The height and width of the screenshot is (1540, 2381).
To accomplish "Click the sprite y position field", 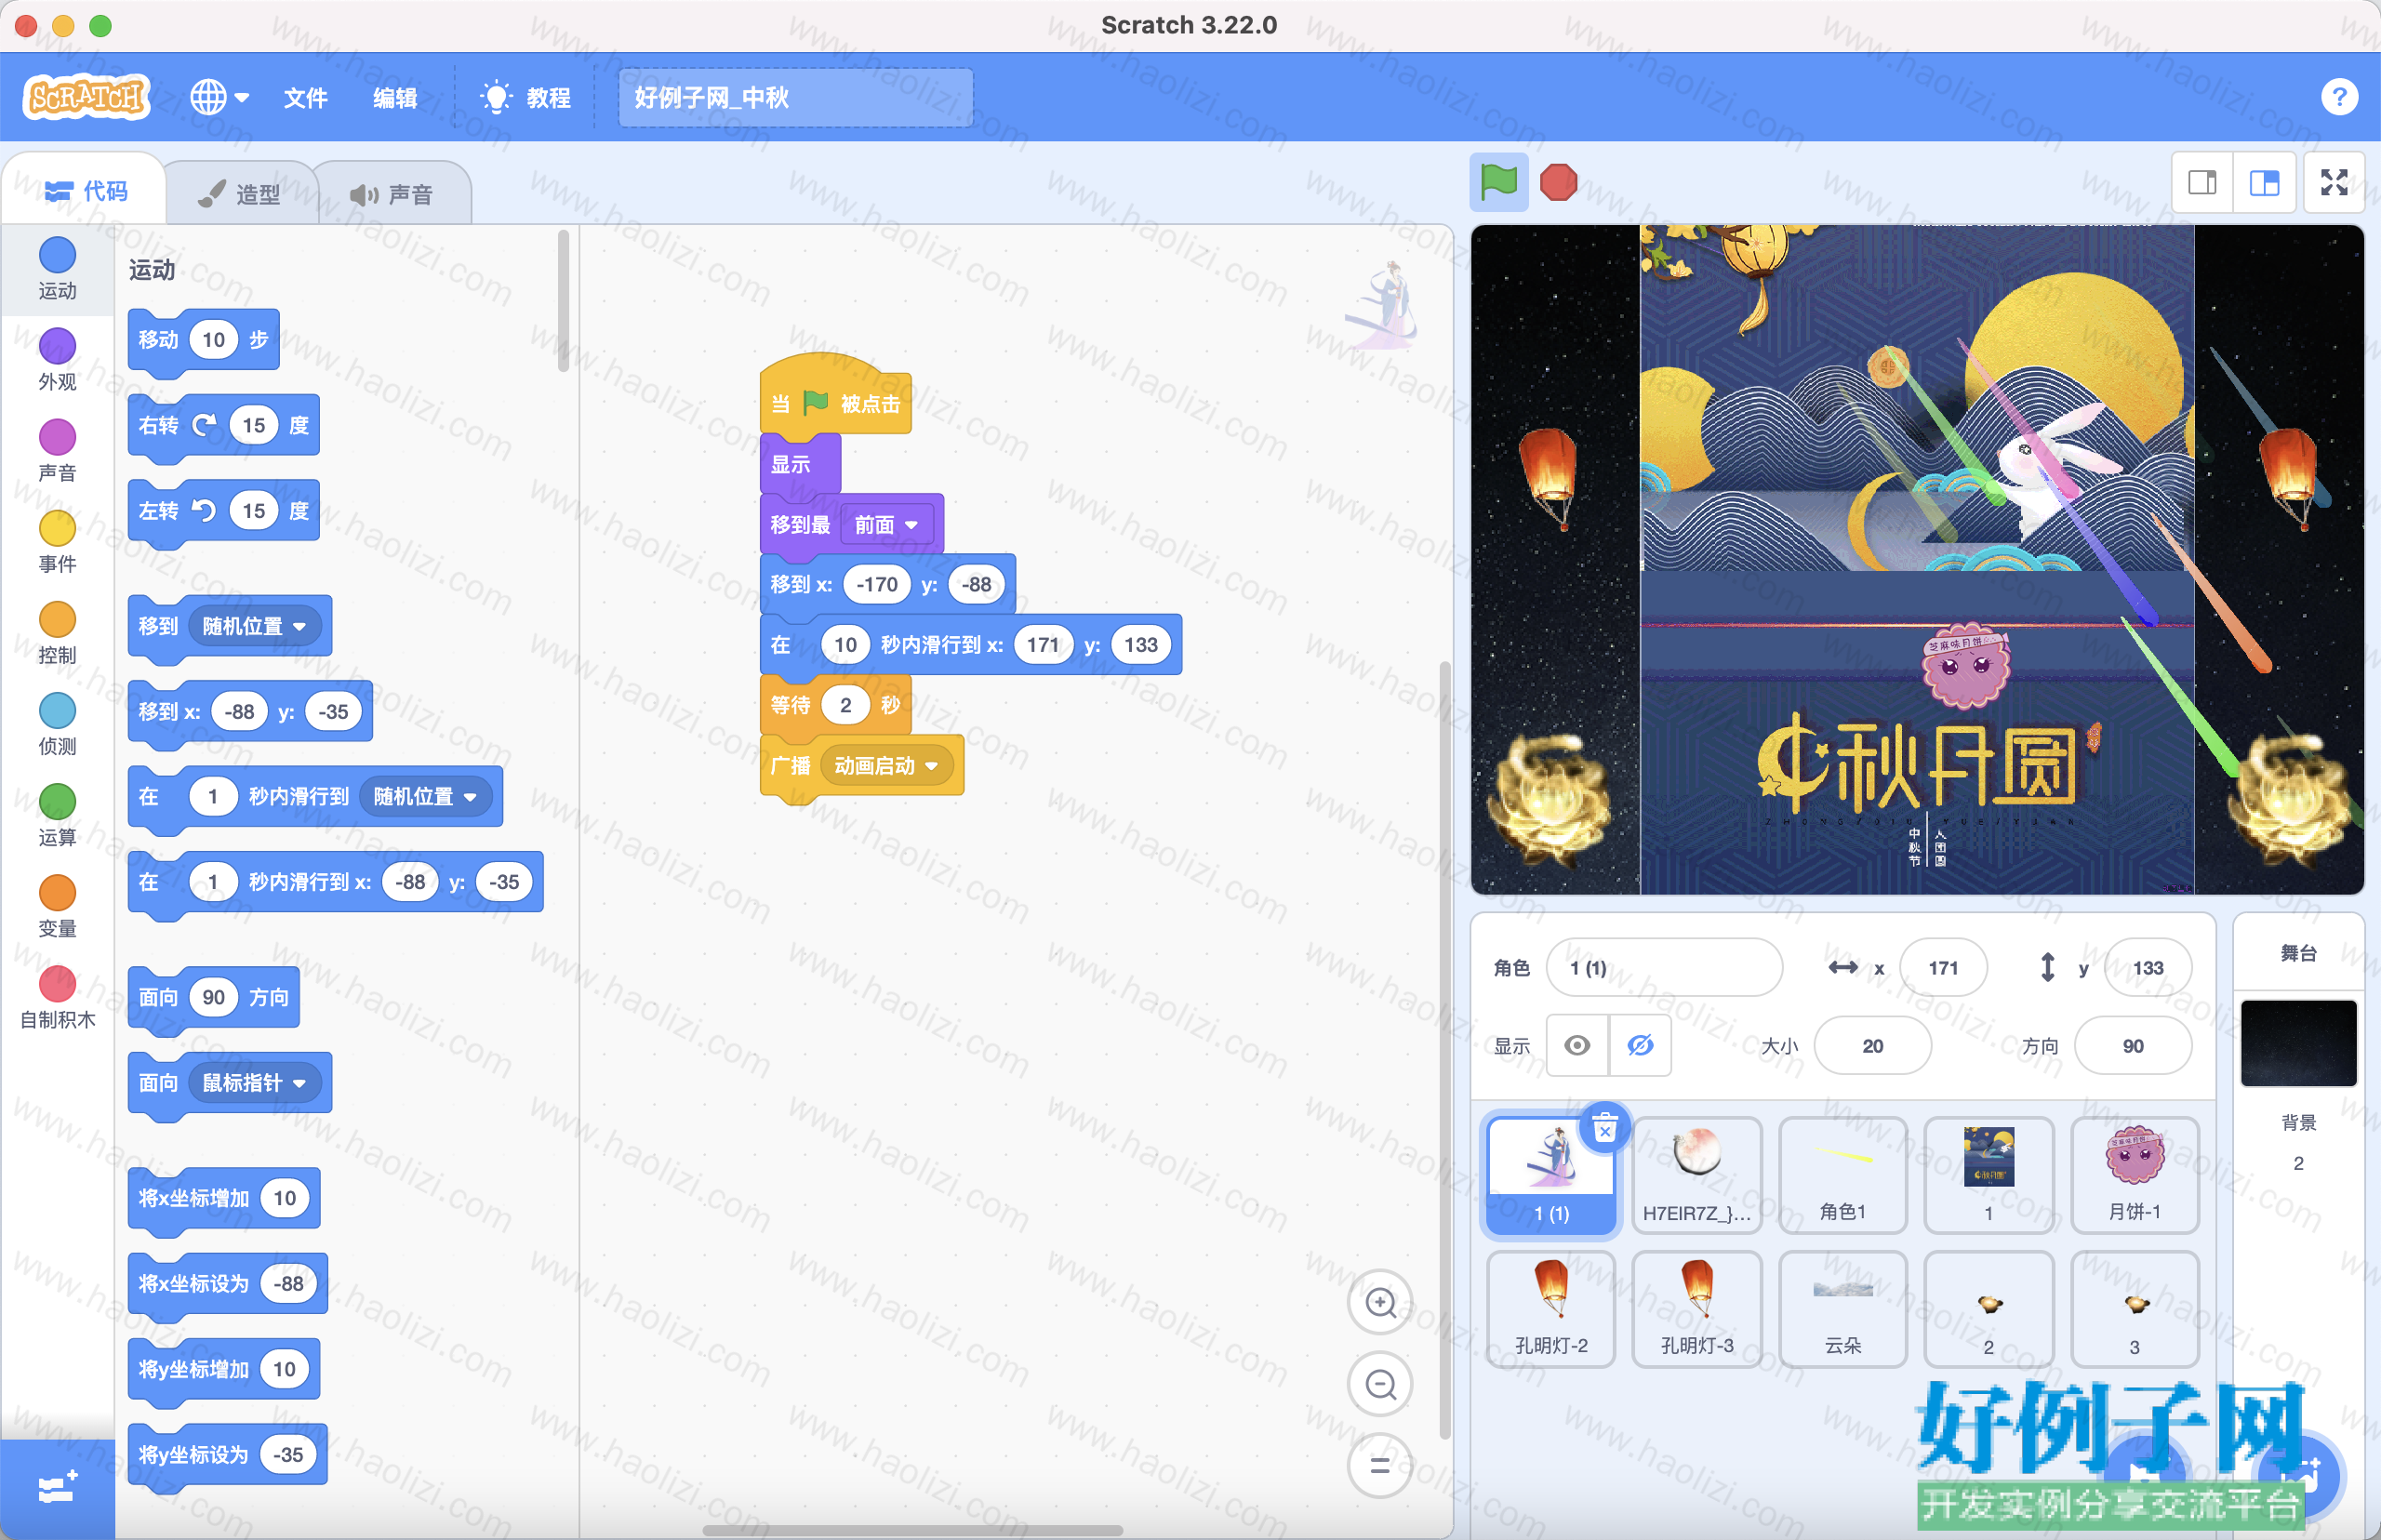I will coord(2147,967).
